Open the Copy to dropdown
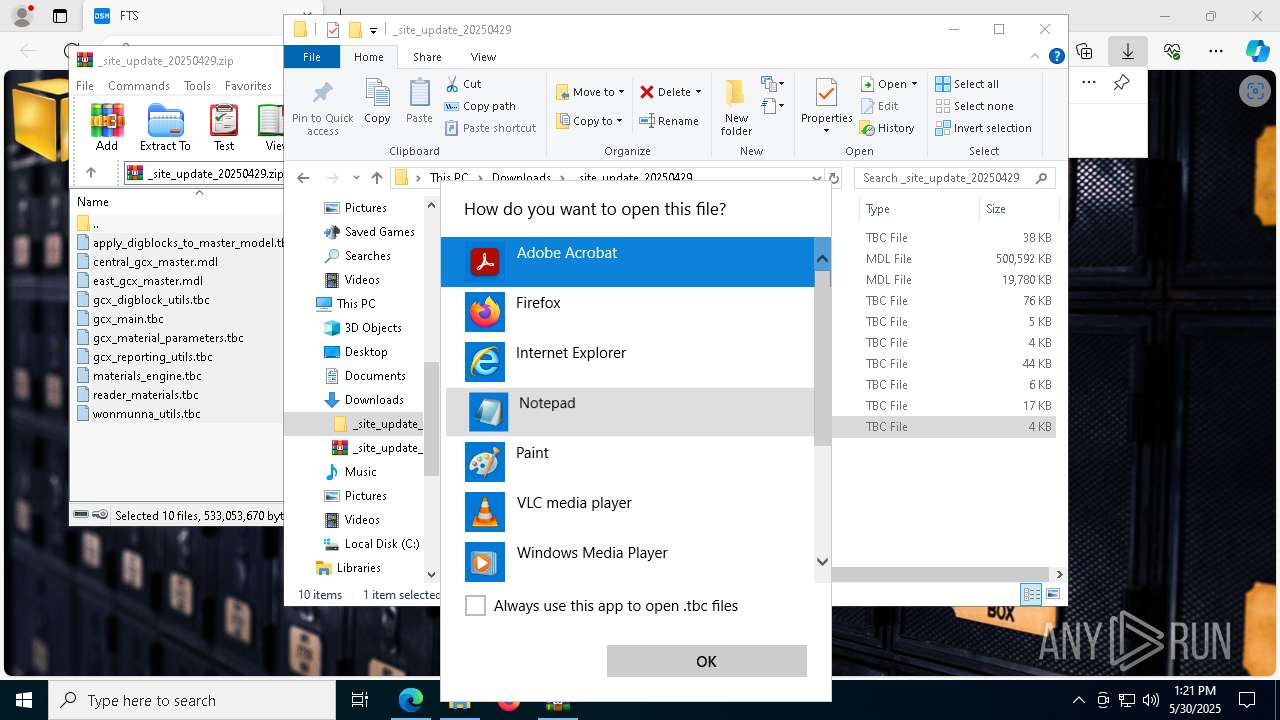Viewport: 1280px width, 720px height. tap(589, 121)
